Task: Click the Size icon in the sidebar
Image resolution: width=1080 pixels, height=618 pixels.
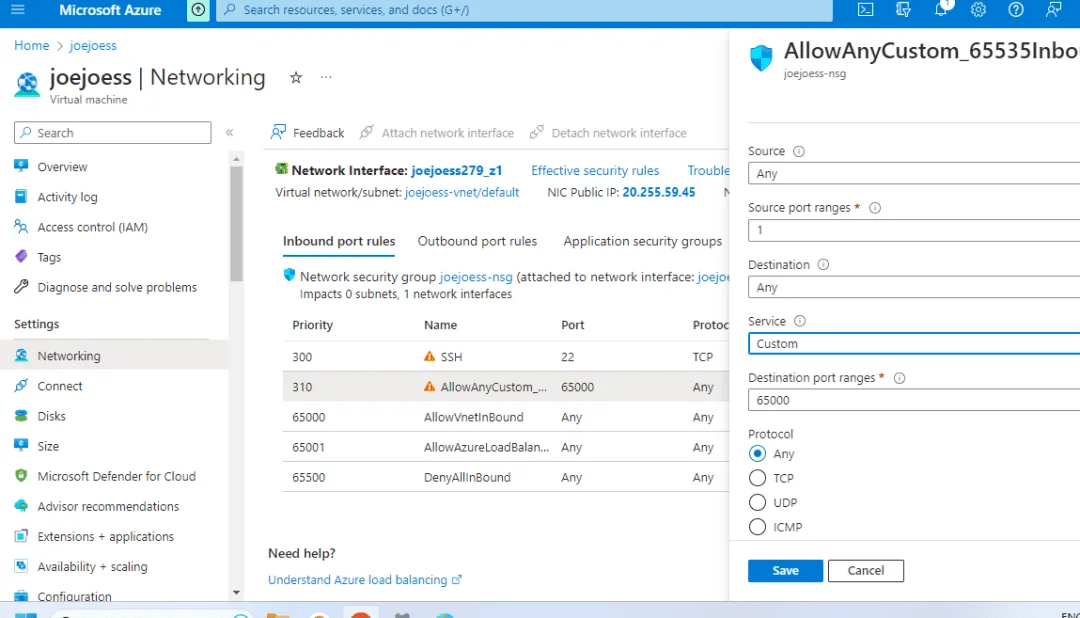Action: click(21, 446)
